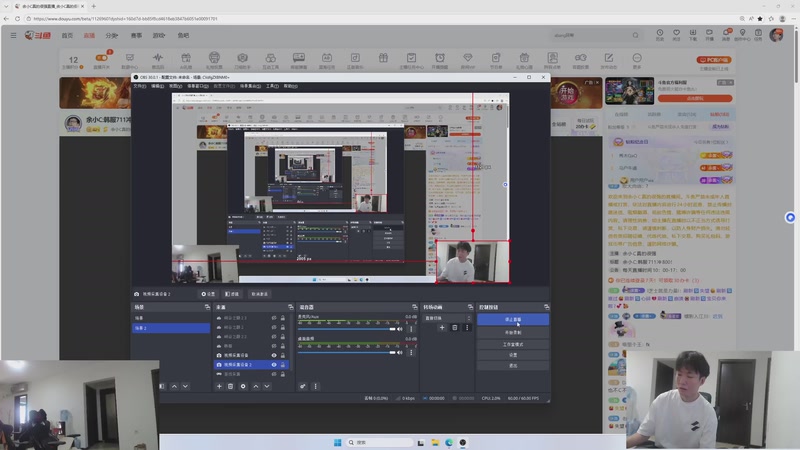This screenshot has height=450, width=800.
Task: Click the add source plus icon
Action: coord(219,386)
